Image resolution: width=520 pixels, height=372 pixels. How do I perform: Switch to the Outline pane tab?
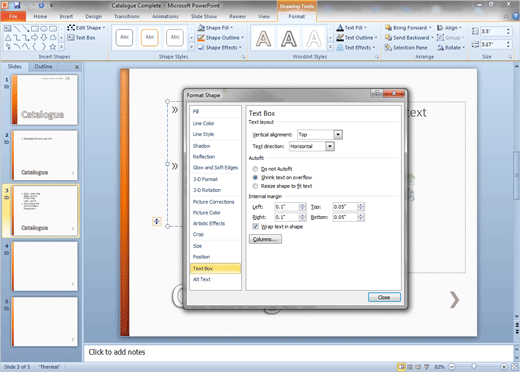coord(43,67)
